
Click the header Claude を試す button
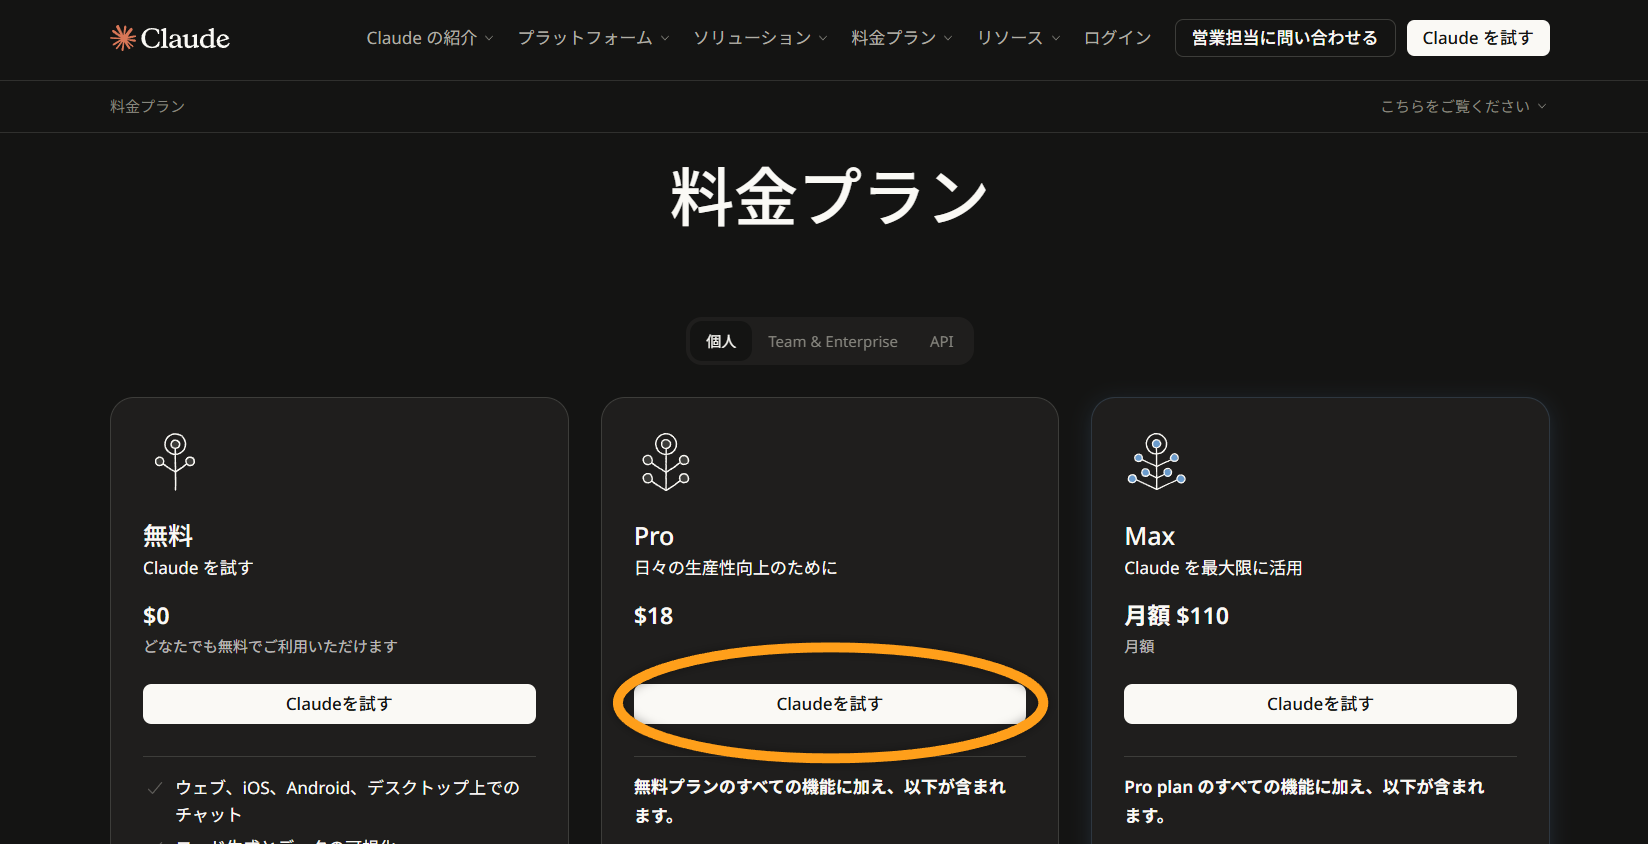1478,38
